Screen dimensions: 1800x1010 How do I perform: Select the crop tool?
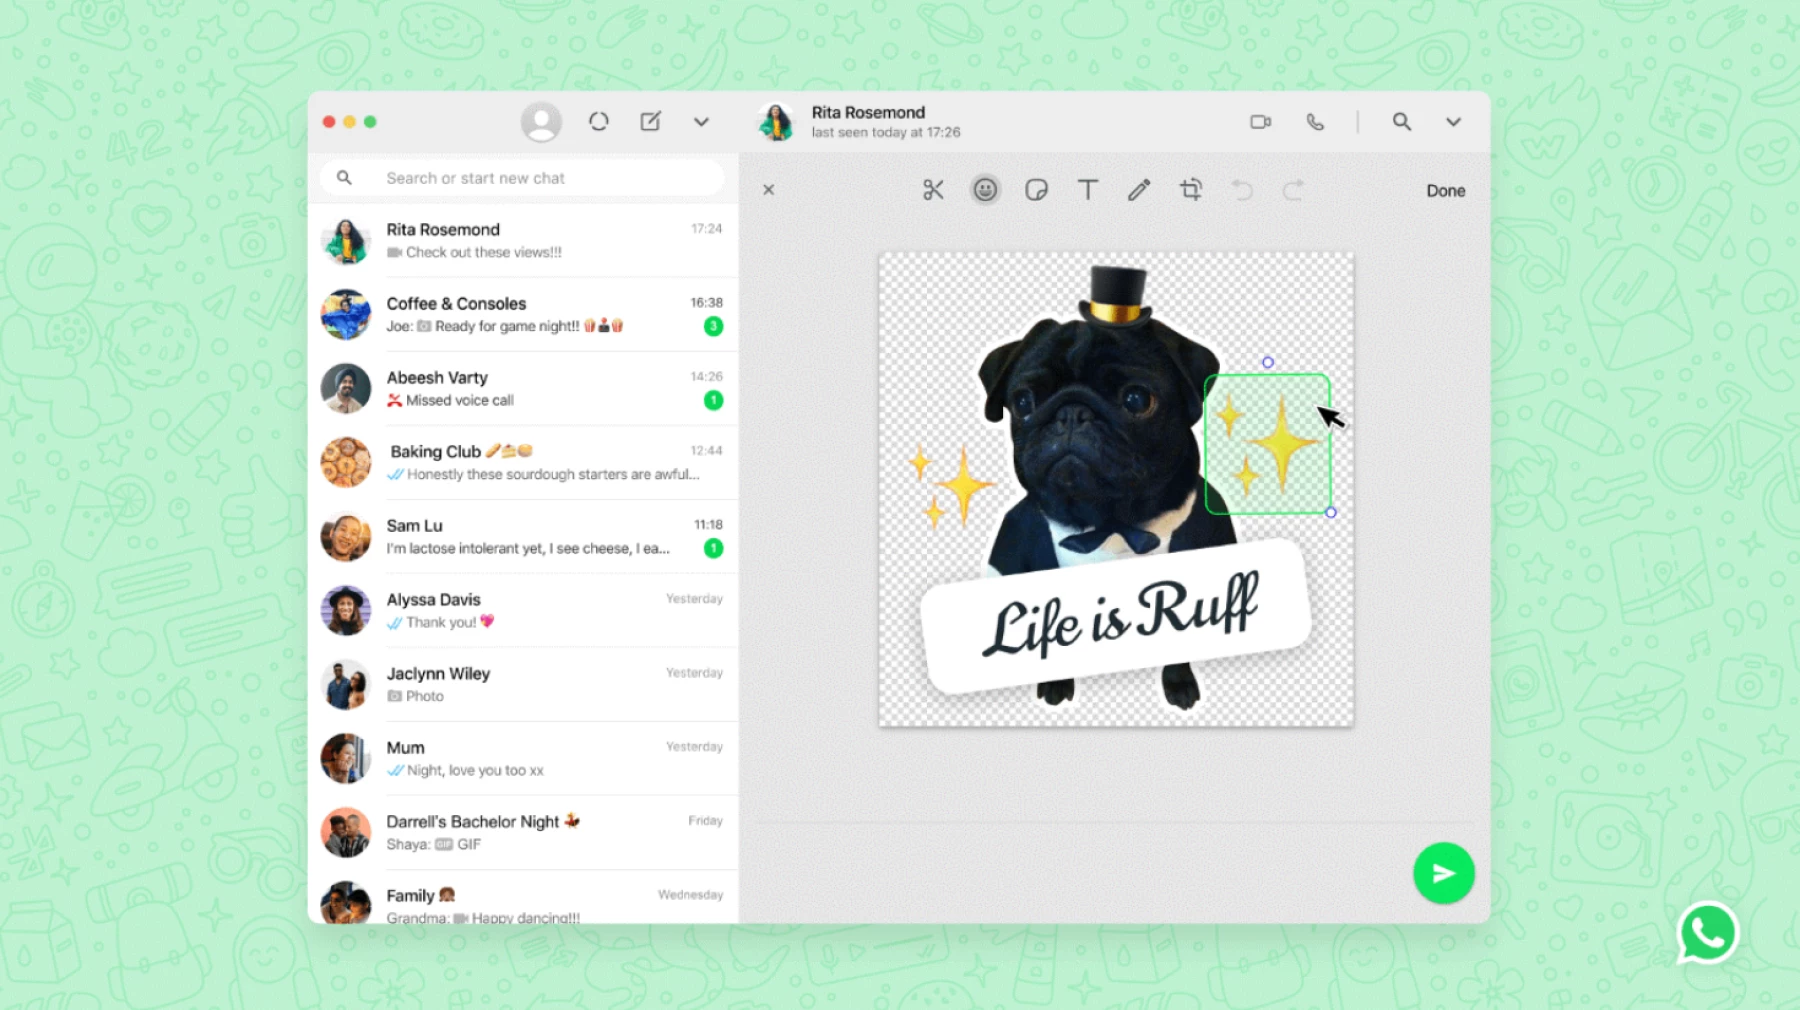[1190, 189]
